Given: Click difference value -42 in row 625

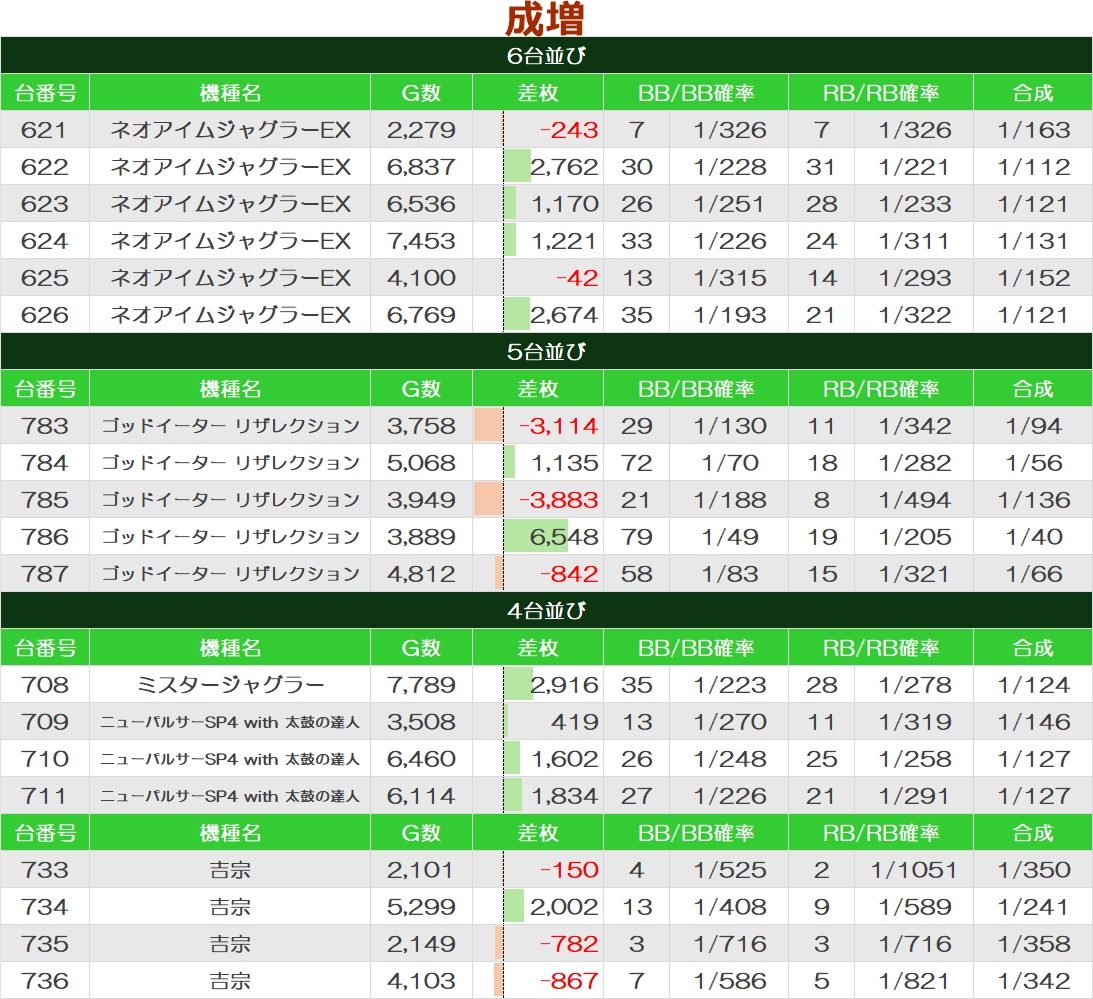Looking at the screenshot, I should (x=577, y=277).
